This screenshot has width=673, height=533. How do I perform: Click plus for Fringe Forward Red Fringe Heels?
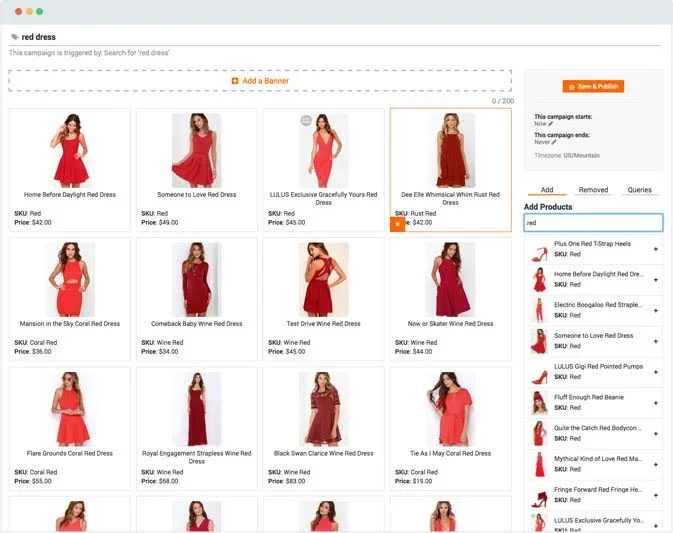pyautogui.click(x=656, y=494)
